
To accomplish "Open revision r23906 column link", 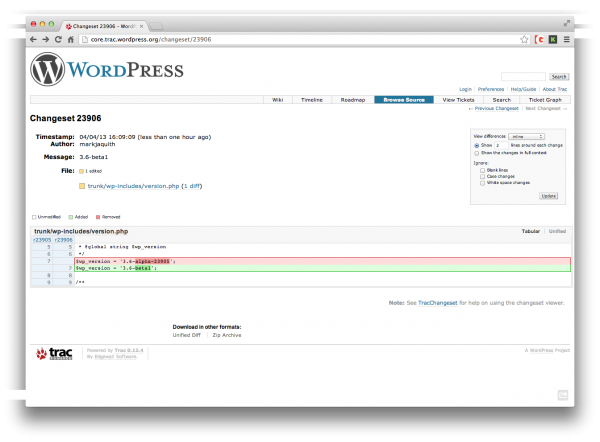I will pos(64,240).
